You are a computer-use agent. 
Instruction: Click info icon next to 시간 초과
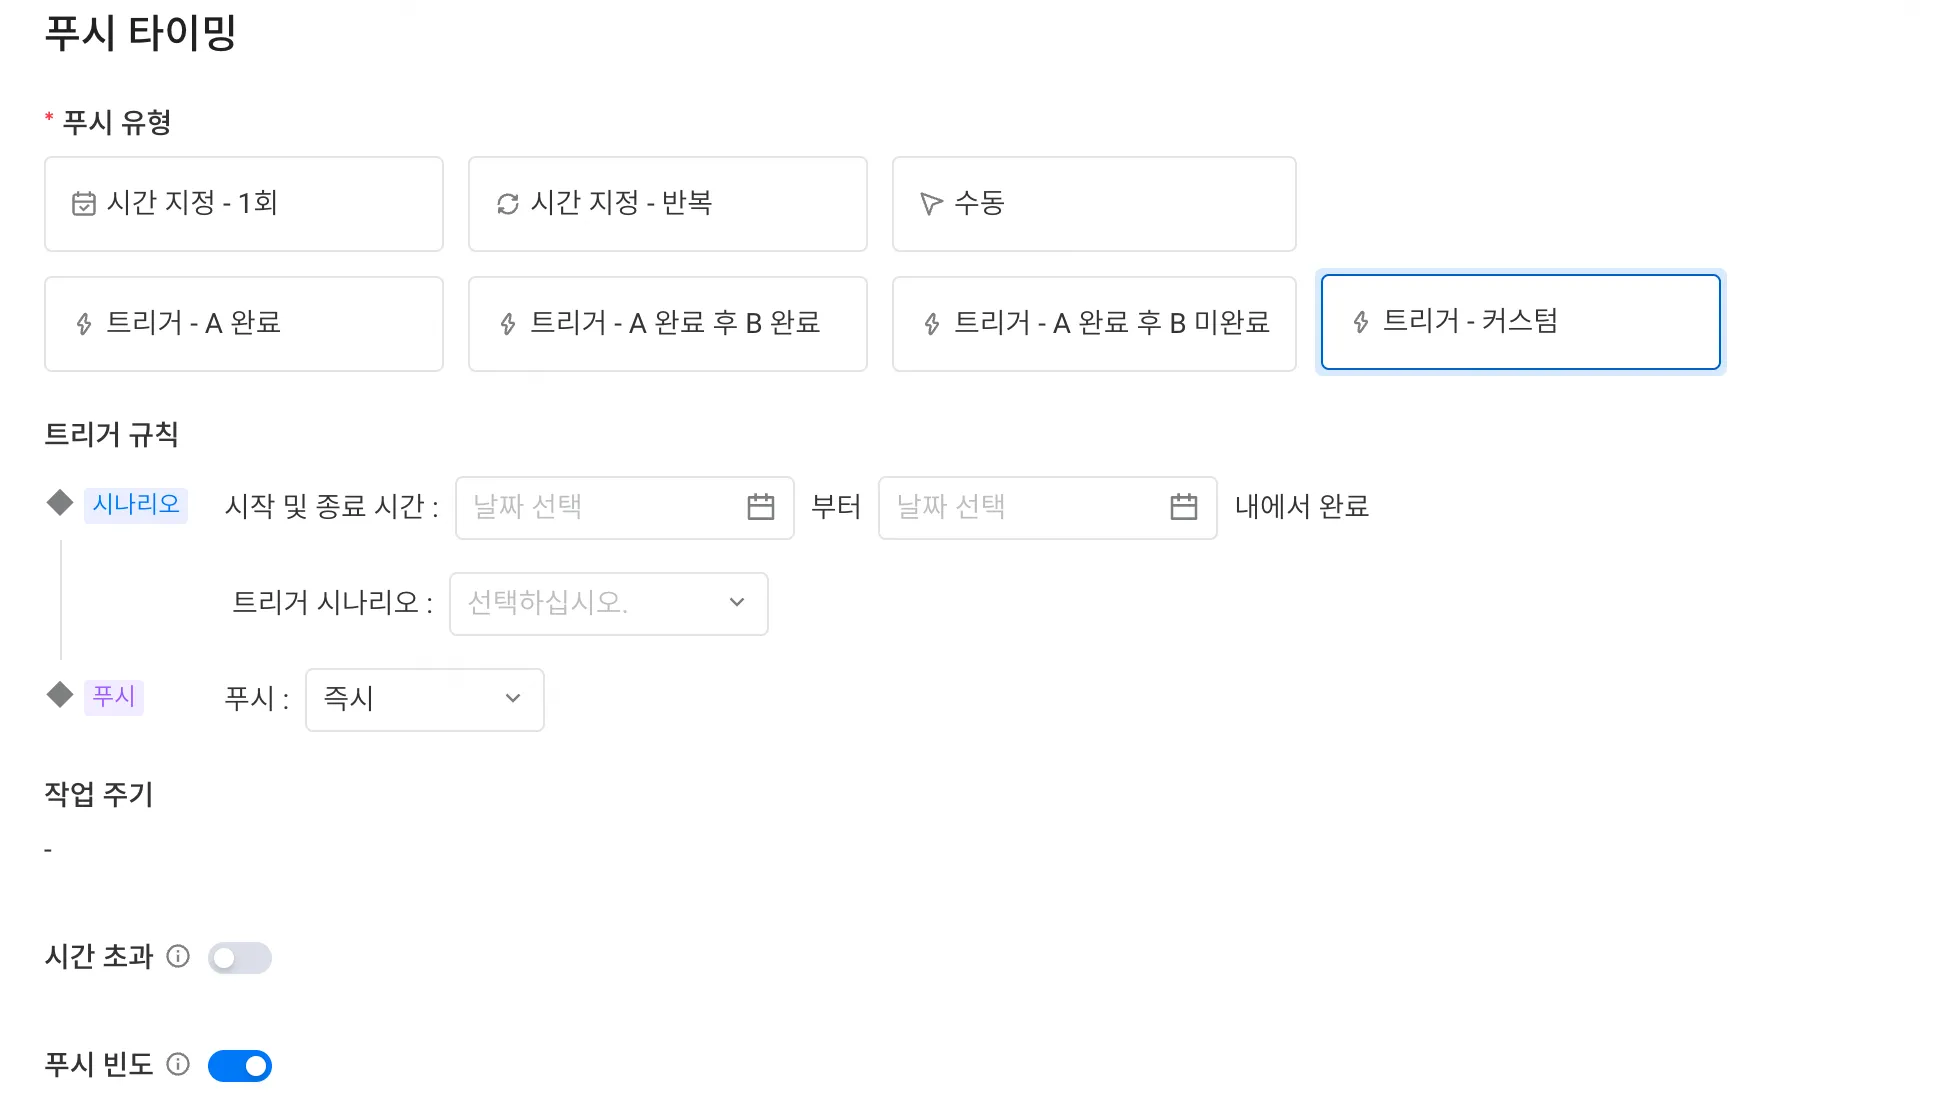(178, 957)
